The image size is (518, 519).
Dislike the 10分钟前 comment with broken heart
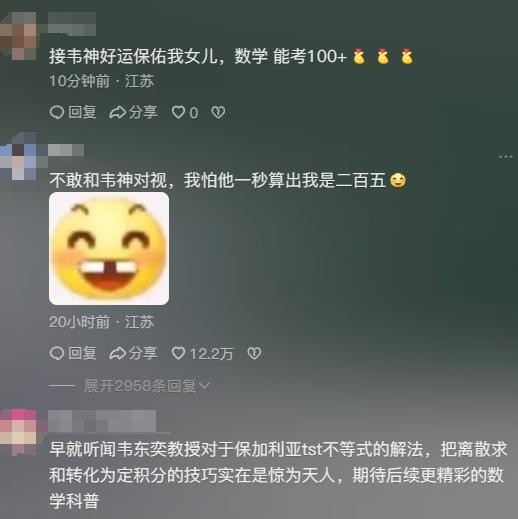(x=218, y=112)
